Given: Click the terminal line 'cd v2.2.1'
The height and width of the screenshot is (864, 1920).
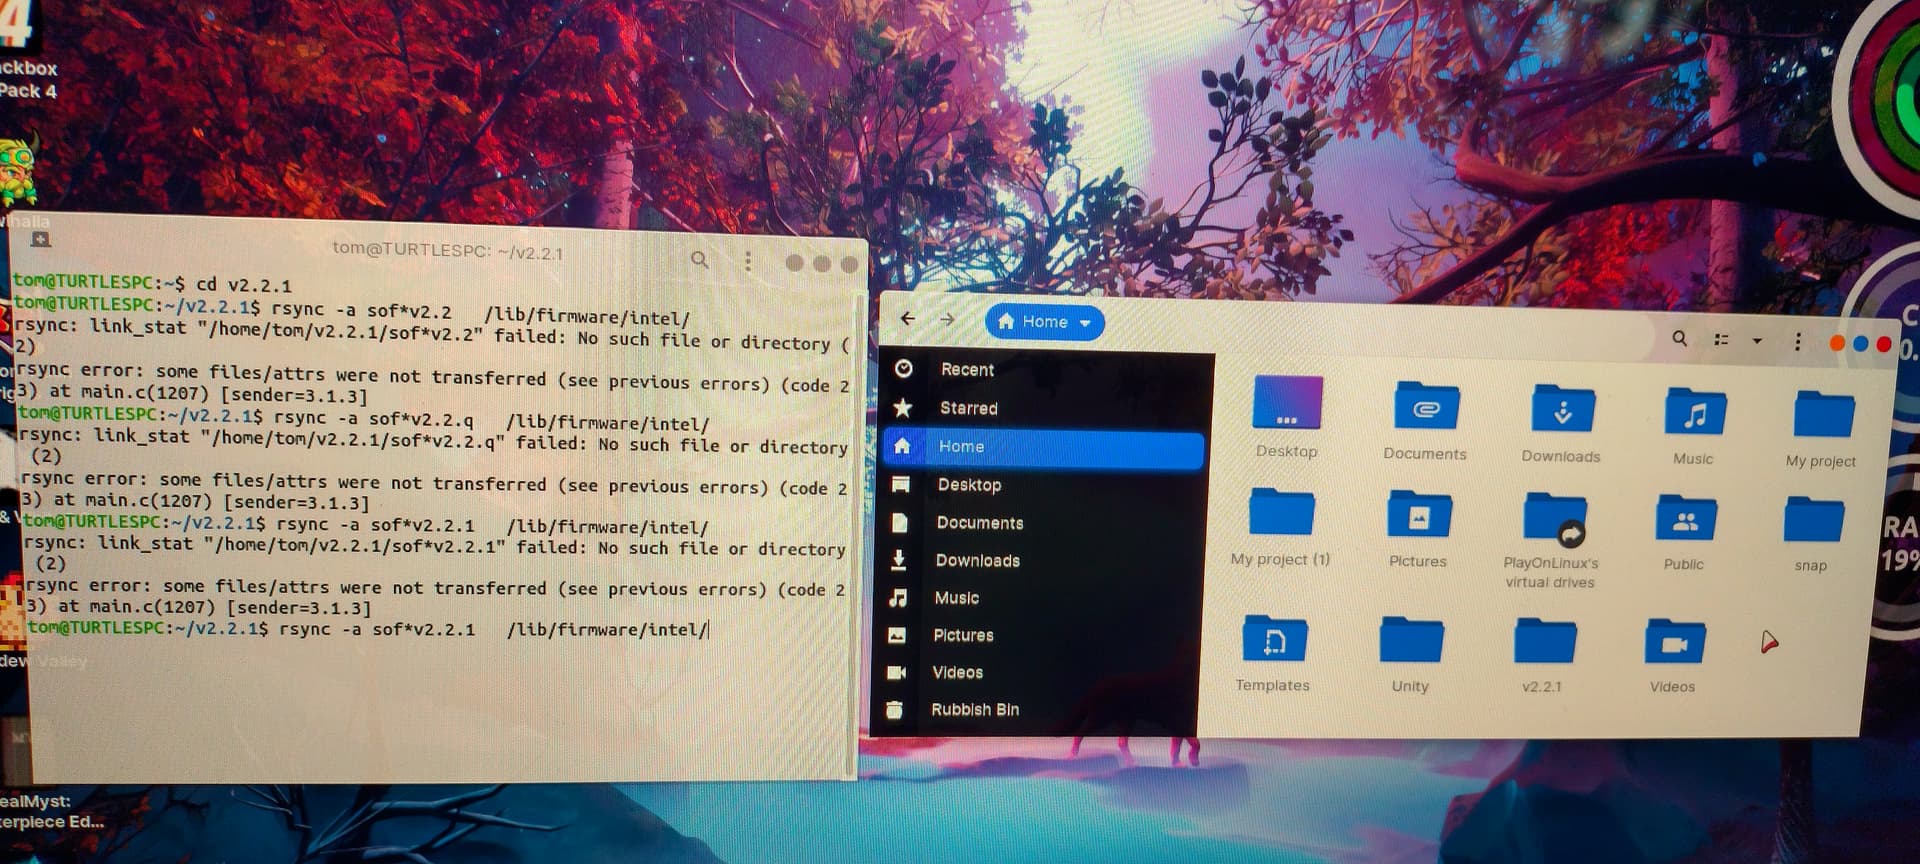Looking at the screenshot, I should coord(244,285).
